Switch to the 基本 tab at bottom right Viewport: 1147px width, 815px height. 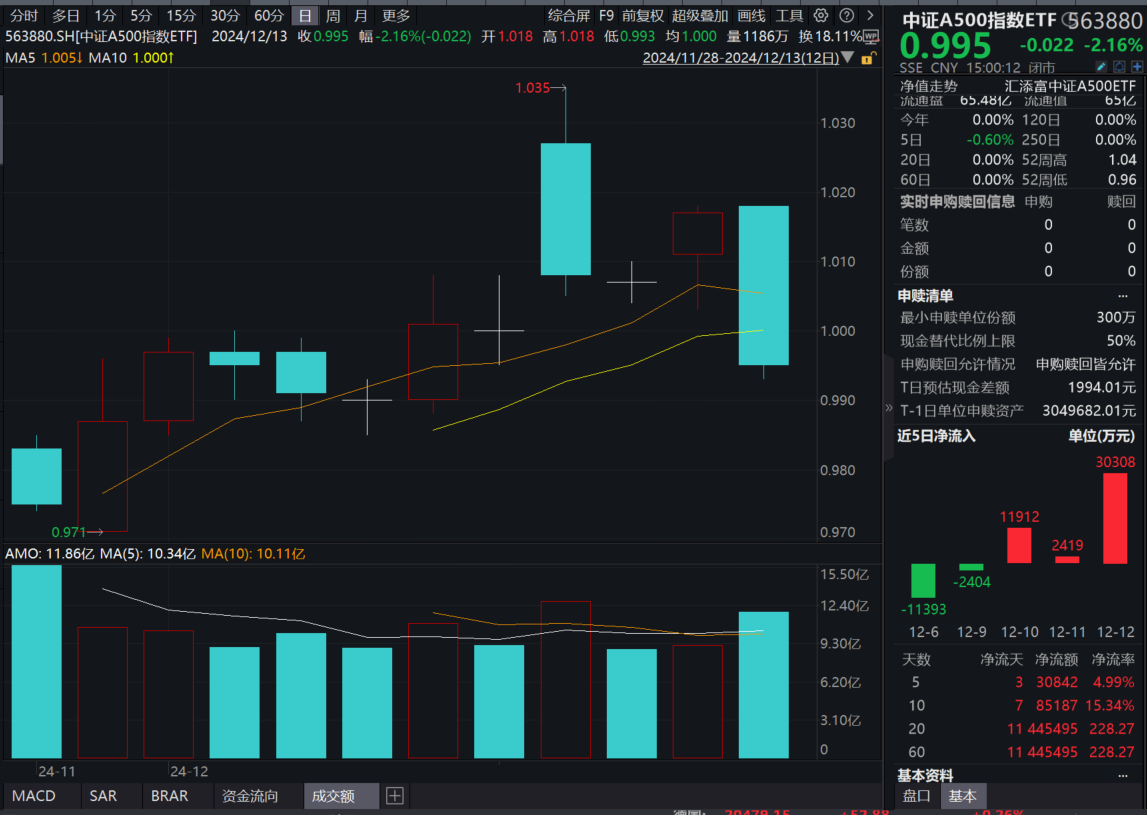click(x=963, y=797)
